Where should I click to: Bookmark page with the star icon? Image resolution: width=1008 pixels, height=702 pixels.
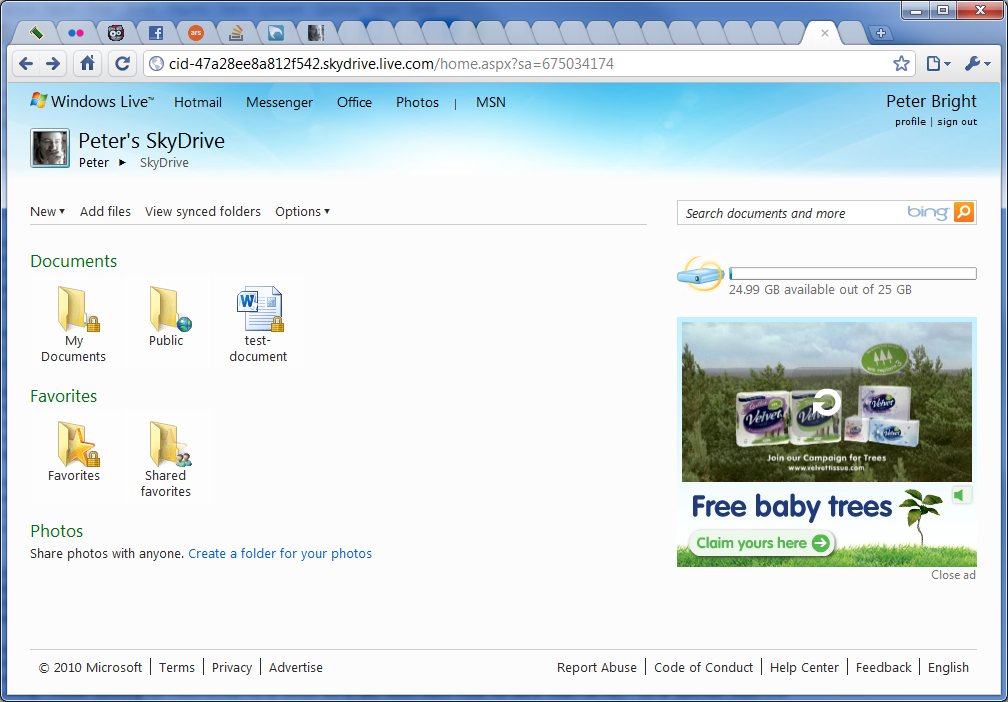[x=901, y=64]
